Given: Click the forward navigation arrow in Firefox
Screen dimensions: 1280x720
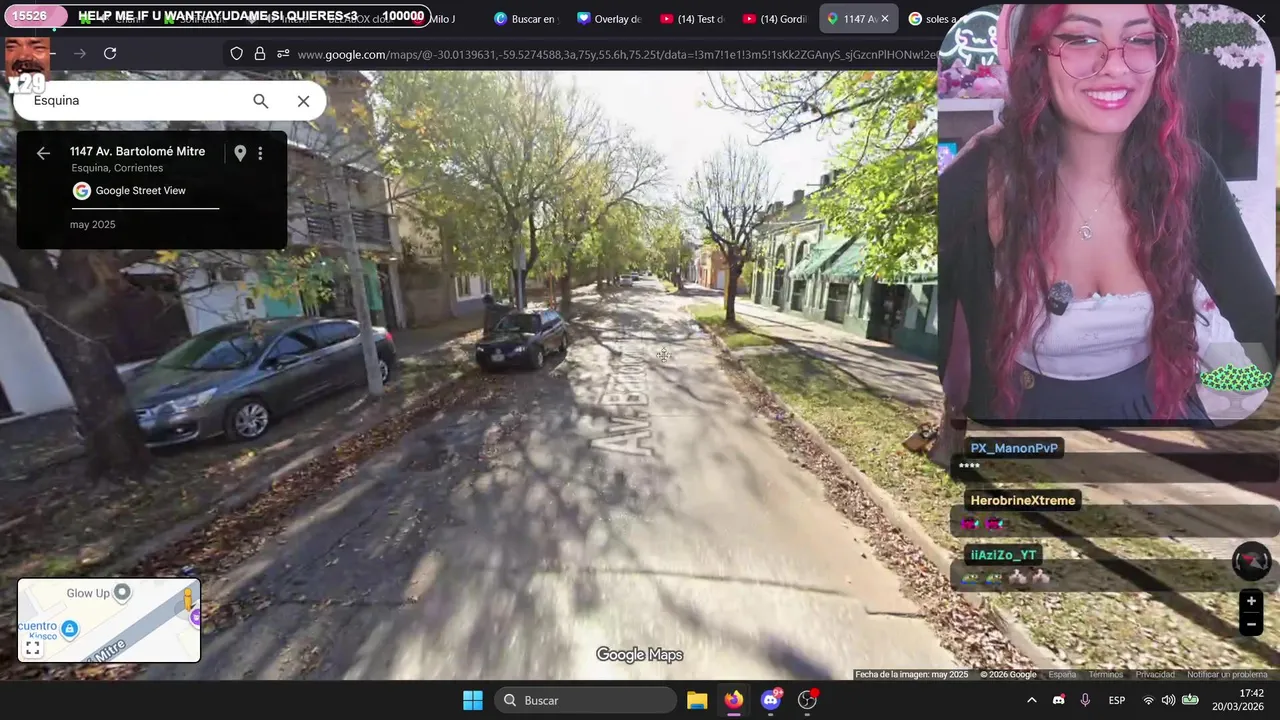Looking at the screenshot, I should tap(80, 54).
